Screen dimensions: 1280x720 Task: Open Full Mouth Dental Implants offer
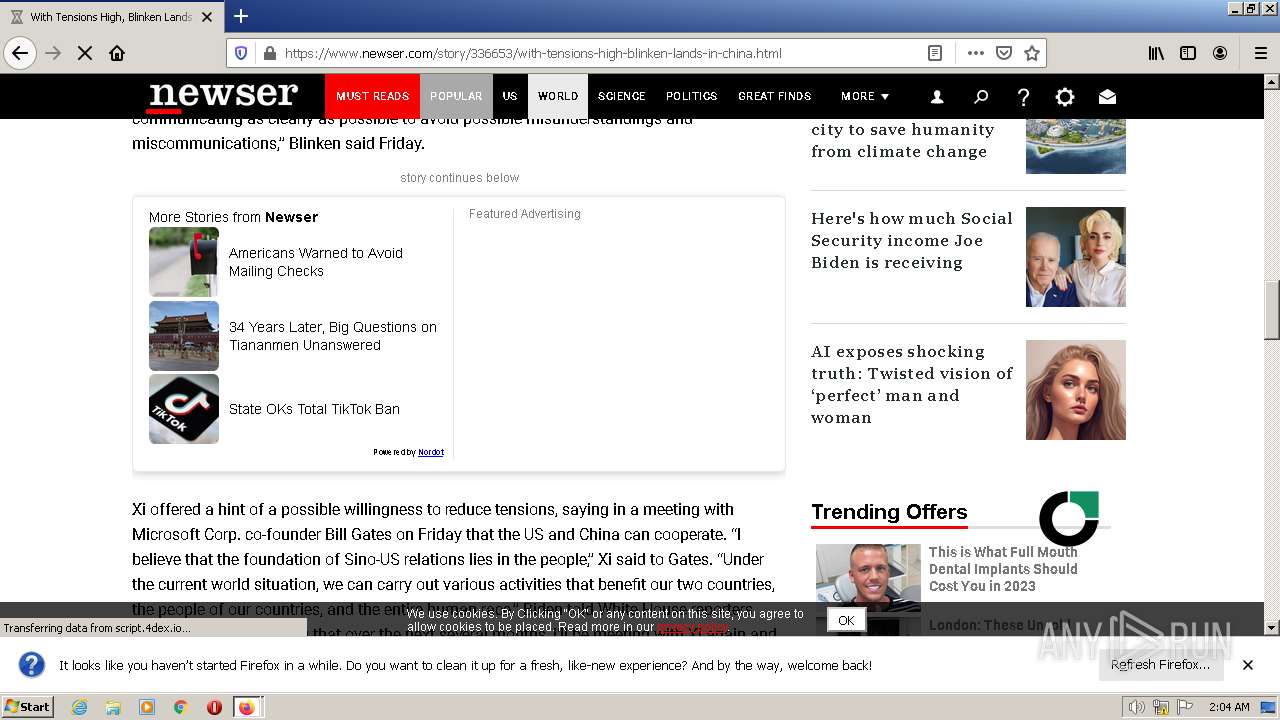pyautogui.click(x=1003, y=569)
